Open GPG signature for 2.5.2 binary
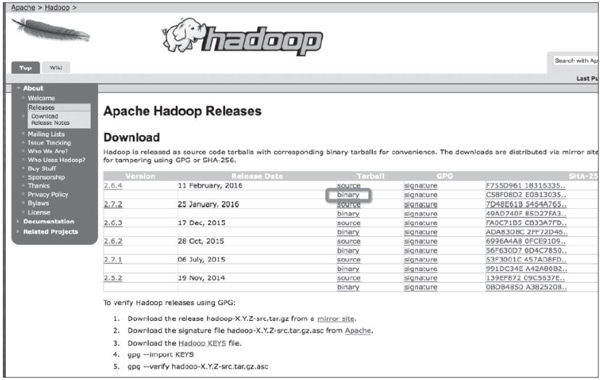Screen dimensions: 603x380 point(421,287)
